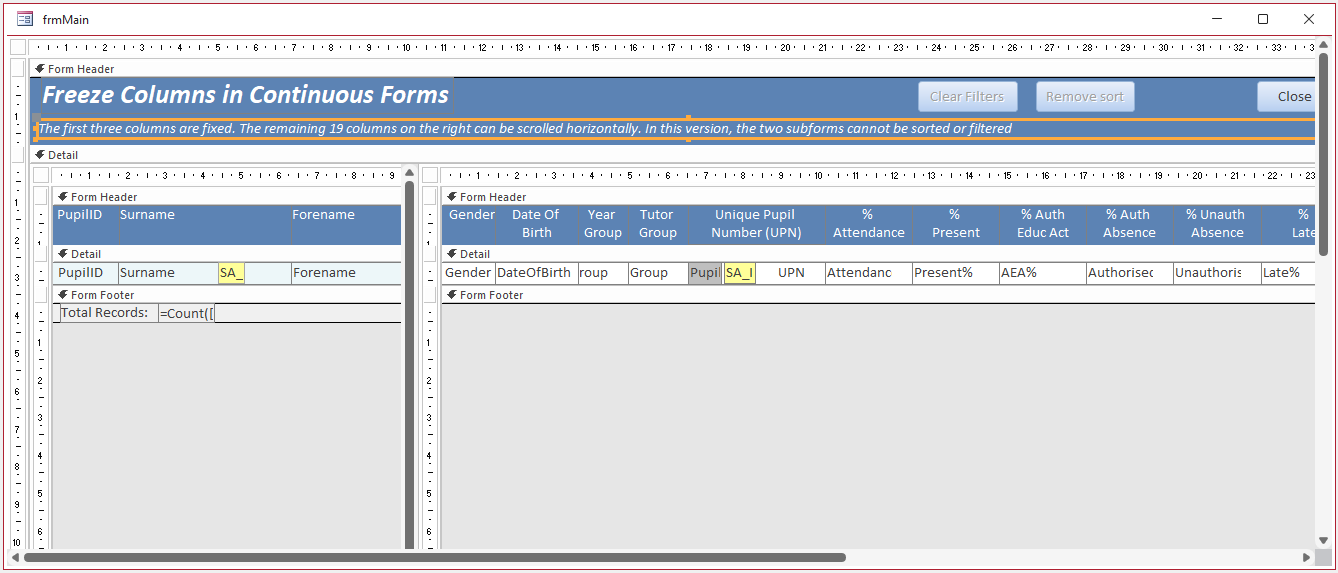Select the % Auth Absence header label

click(x=1128, y=224)
